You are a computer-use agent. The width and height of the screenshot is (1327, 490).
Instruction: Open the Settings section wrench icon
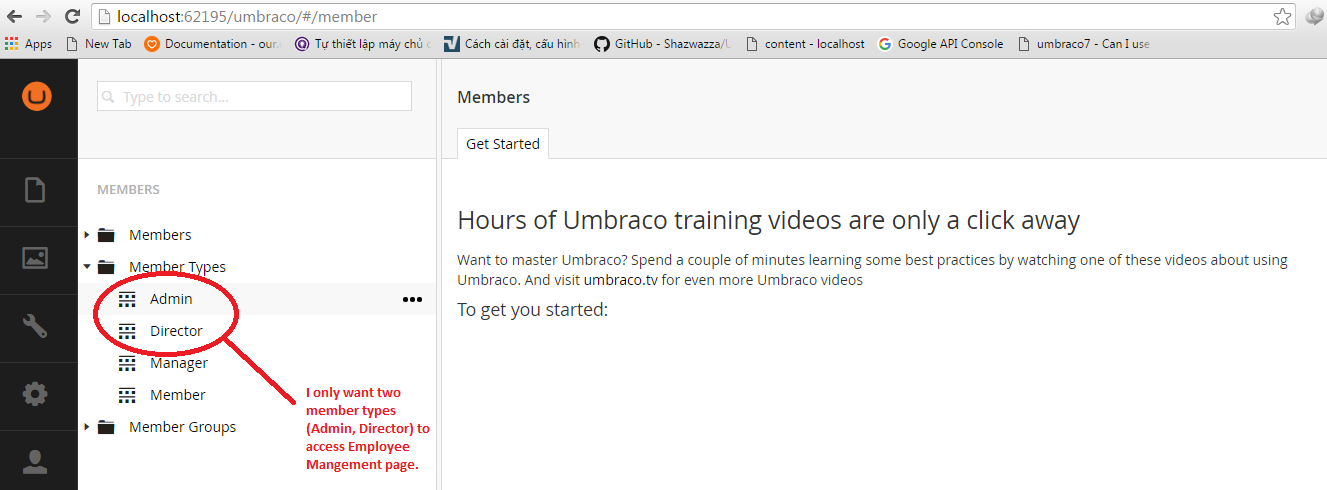click(x=35, y=326)
